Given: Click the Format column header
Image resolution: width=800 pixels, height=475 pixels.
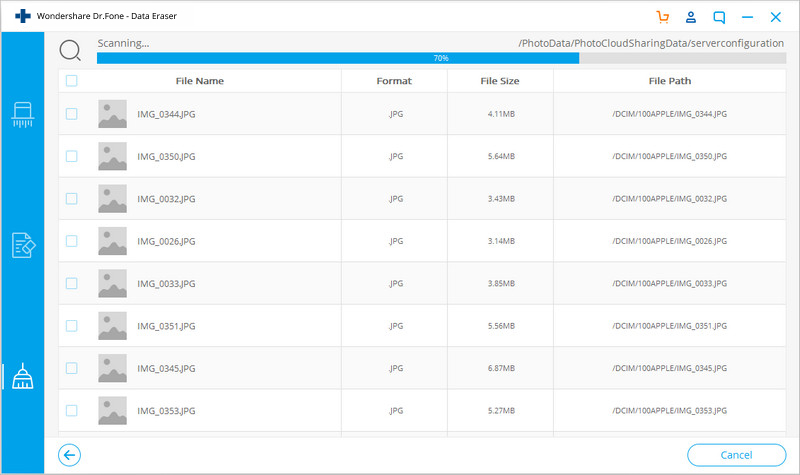Looking at the screenshot, I should [x=394, y=81].
